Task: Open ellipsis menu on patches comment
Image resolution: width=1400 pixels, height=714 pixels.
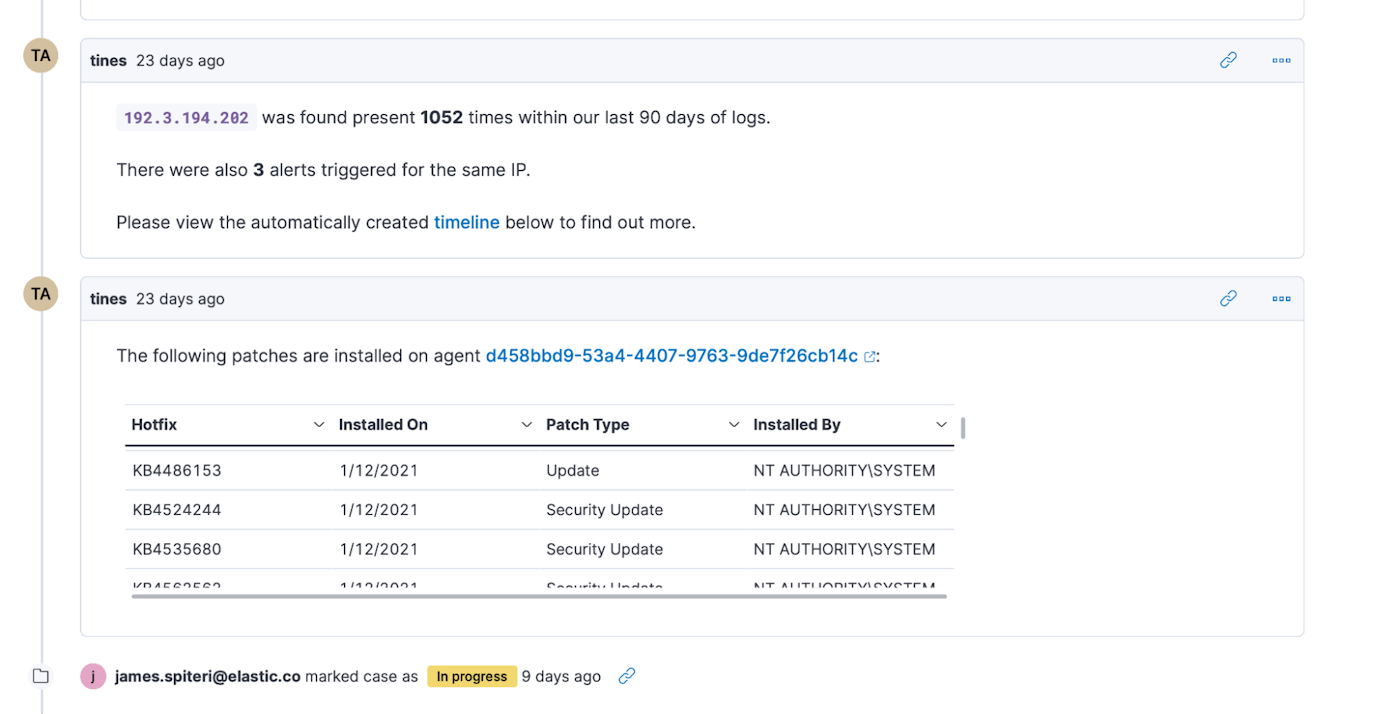Action: pos(1281,298)
